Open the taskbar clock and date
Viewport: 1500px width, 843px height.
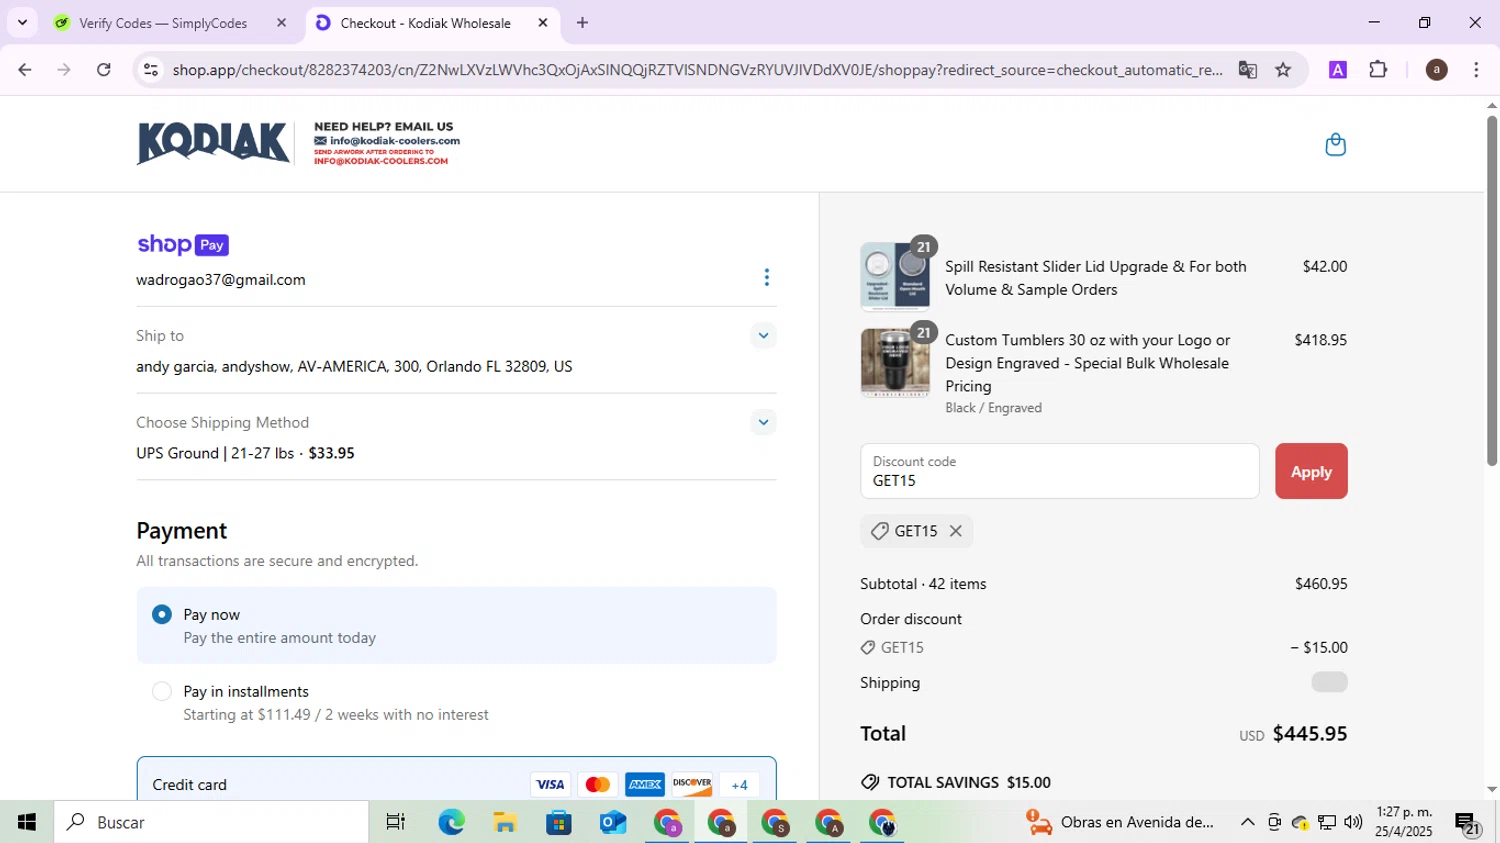pos(1404,822)
